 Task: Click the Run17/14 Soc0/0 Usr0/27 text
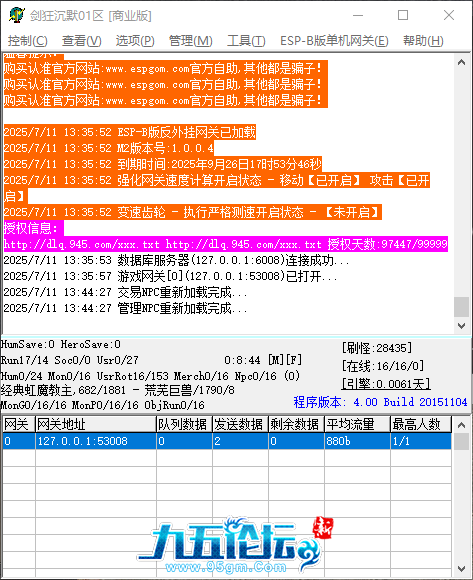(70, 360)
